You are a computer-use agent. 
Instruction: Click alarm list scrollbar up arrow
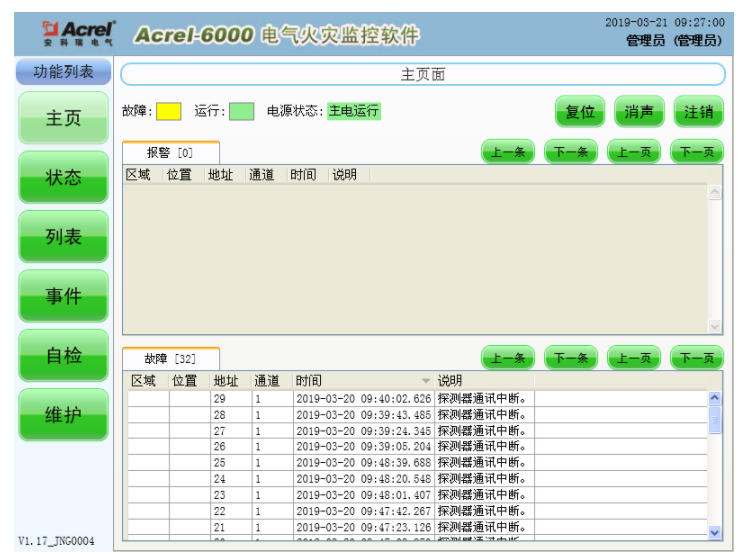tap(714, 192)
